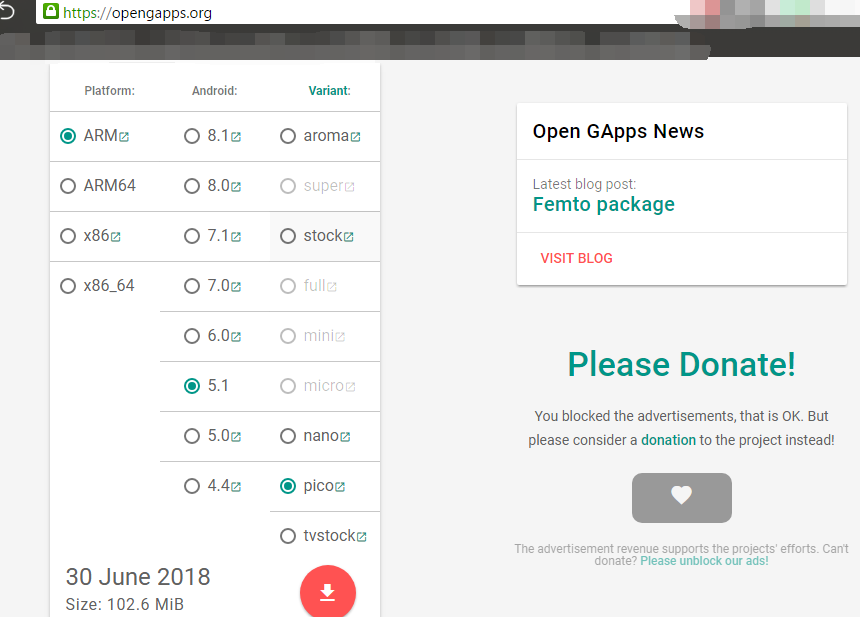
Task: Open aroma variant info link icon
Action: click(x=355, y=137)
